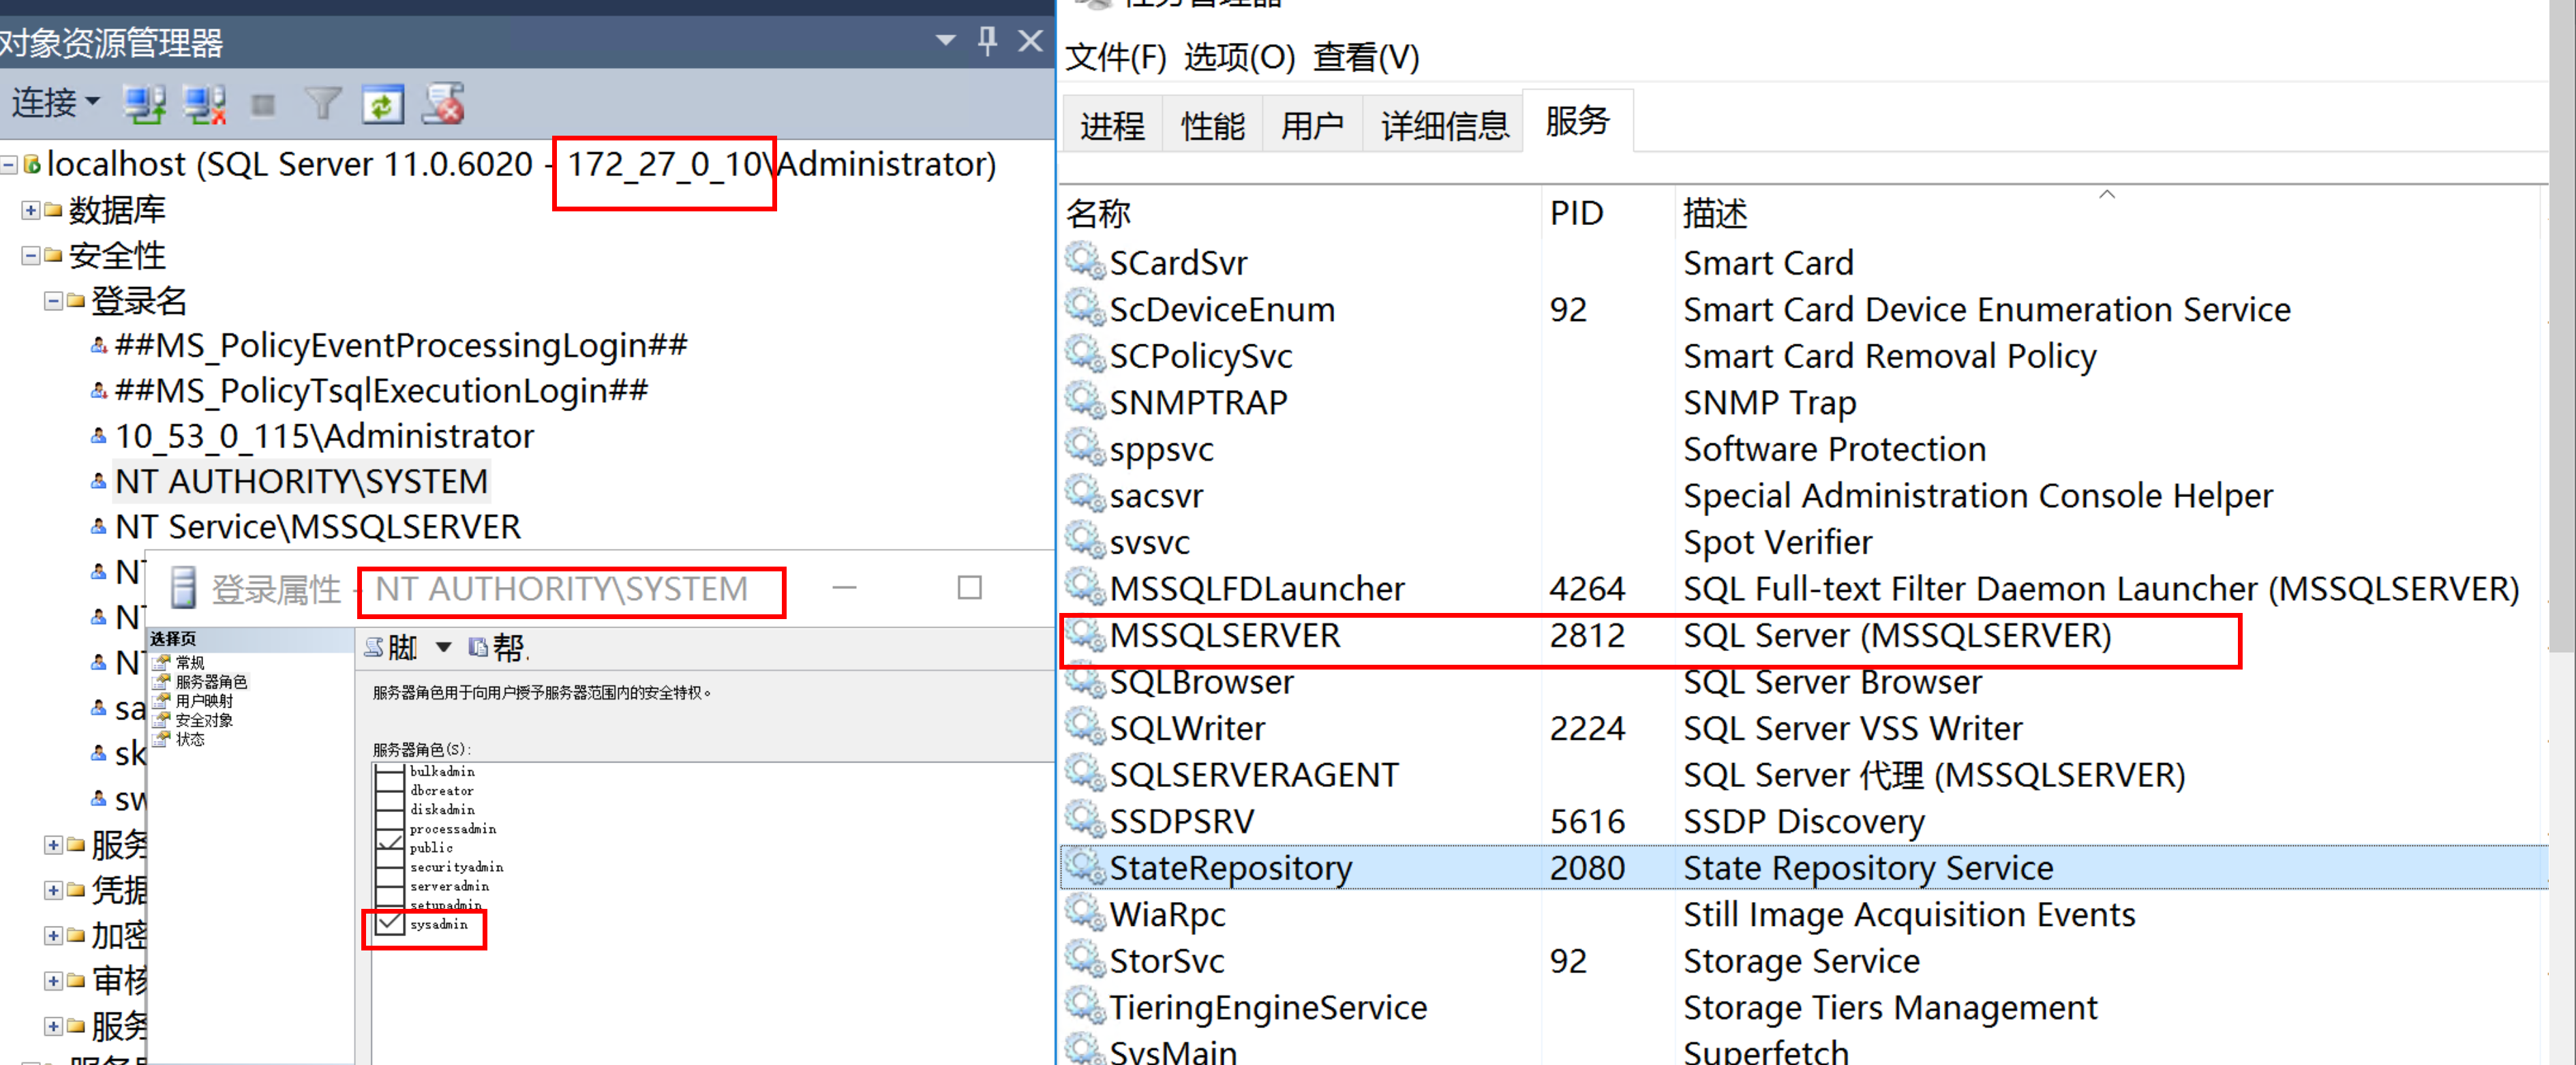Open the 选项(O) menu in Task Manager
Viewport: 2576px width, 1065px height.
[x=1239, y=57]
